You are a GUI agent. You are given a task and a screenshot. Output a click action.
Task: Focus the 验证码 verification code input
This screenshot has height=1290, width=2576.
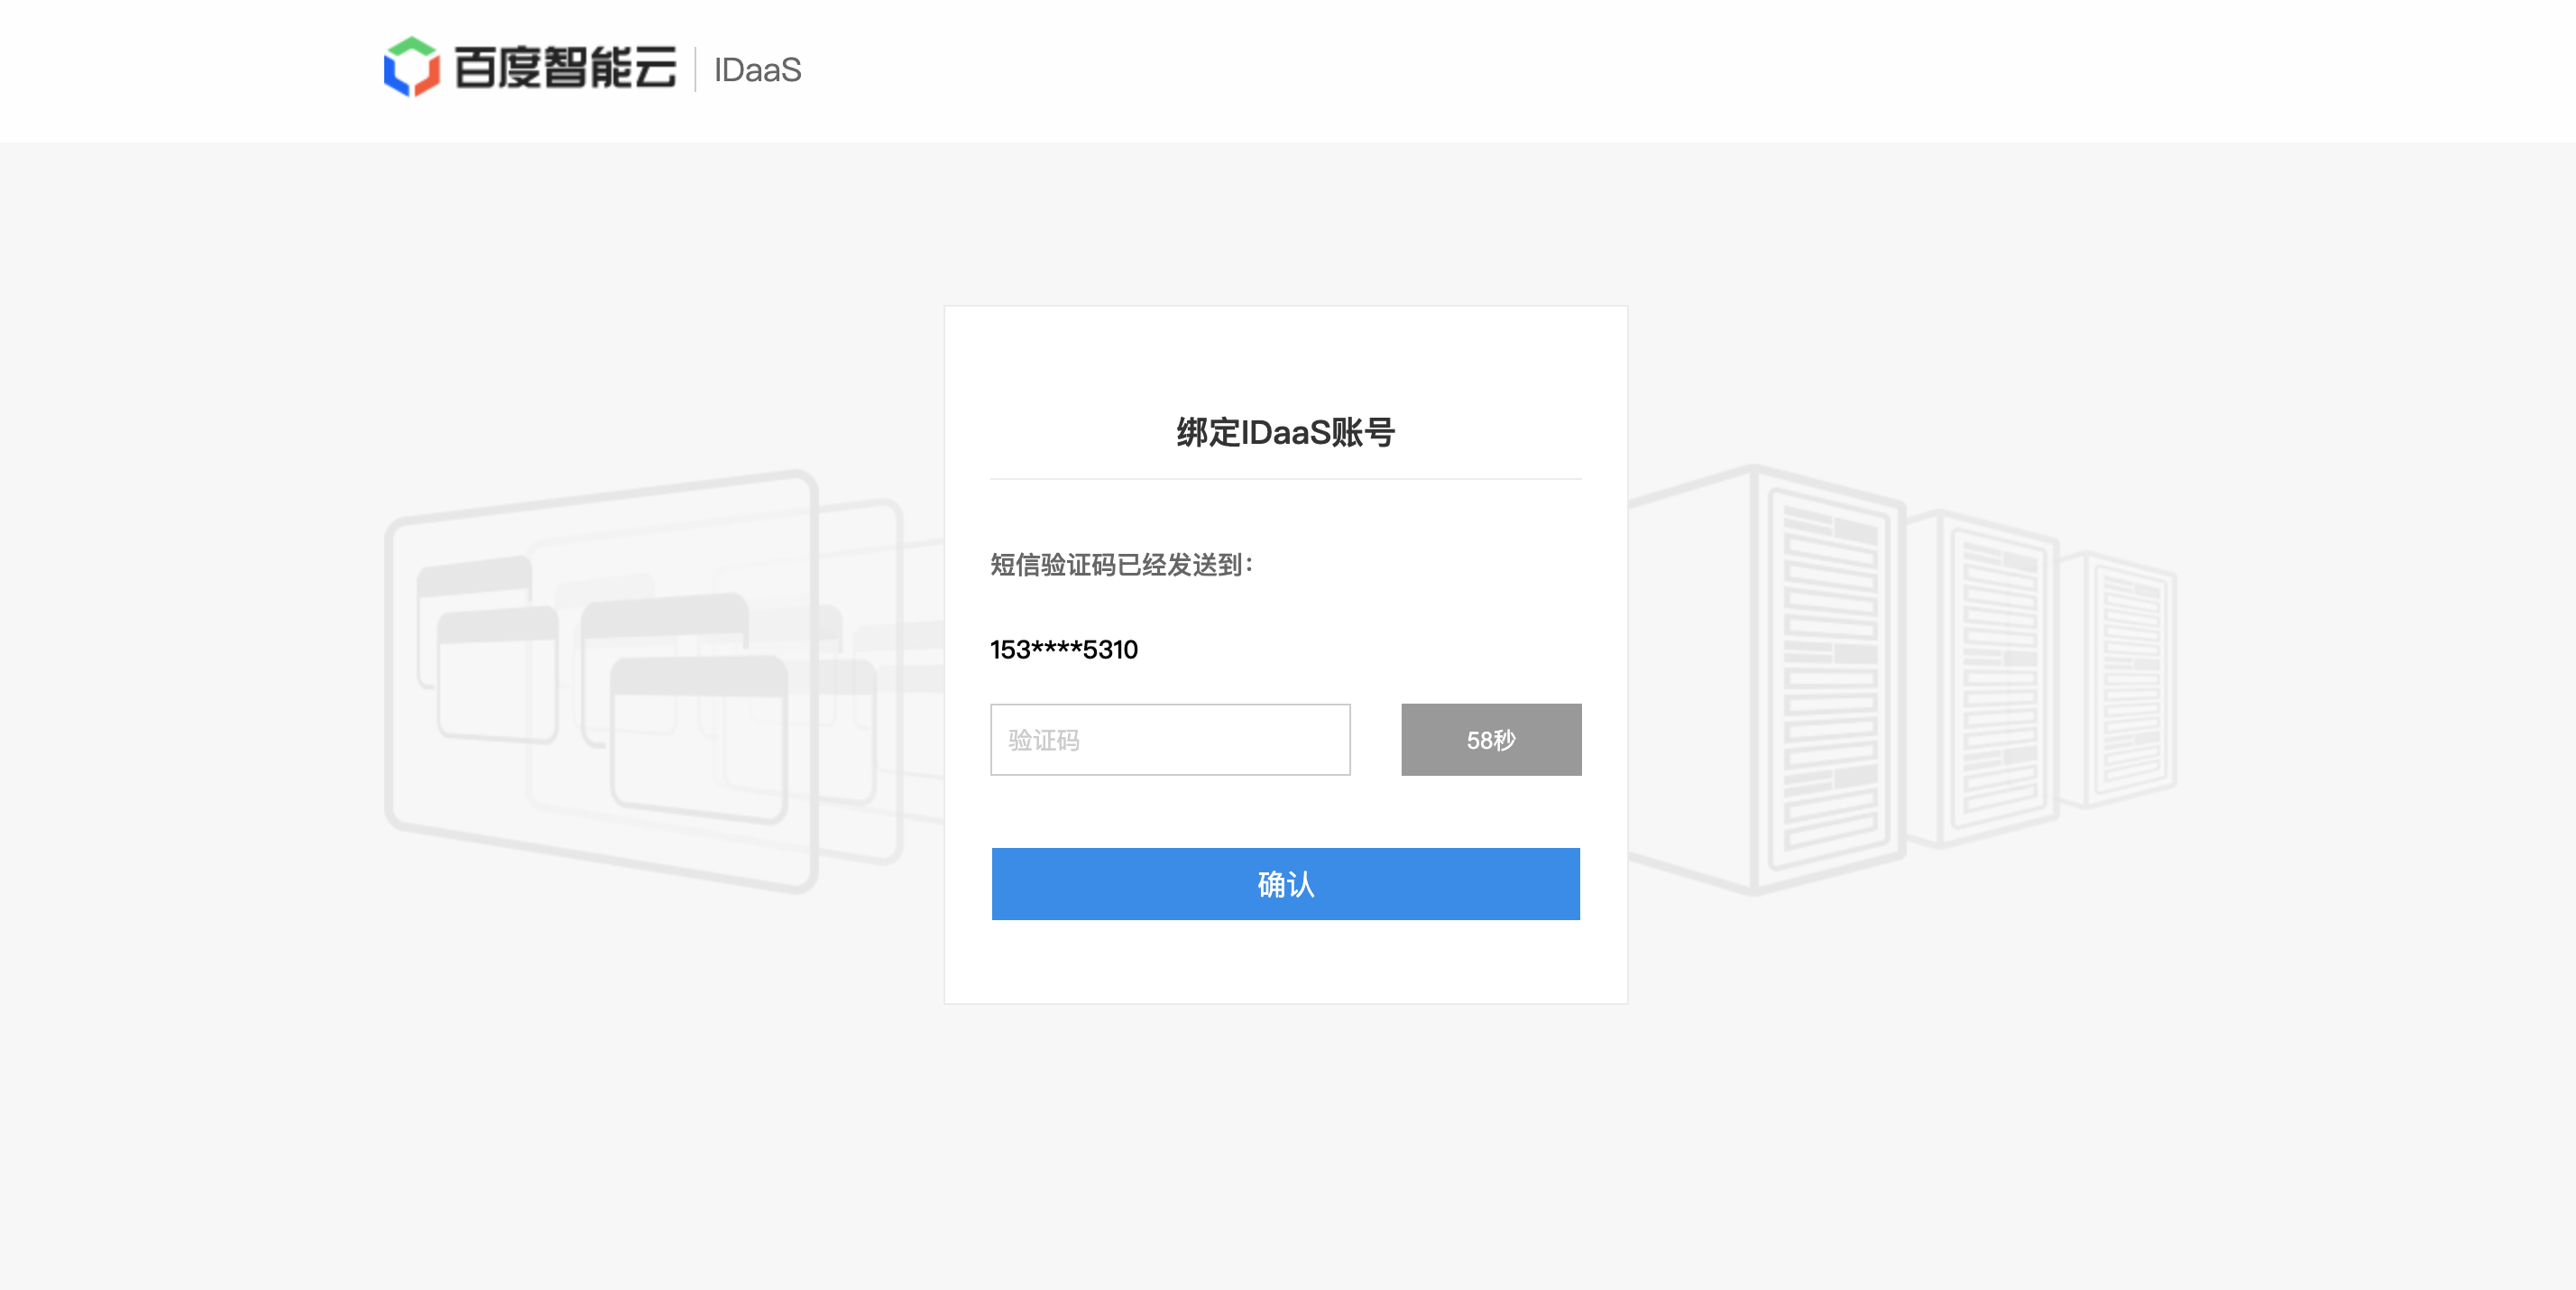1170,740
